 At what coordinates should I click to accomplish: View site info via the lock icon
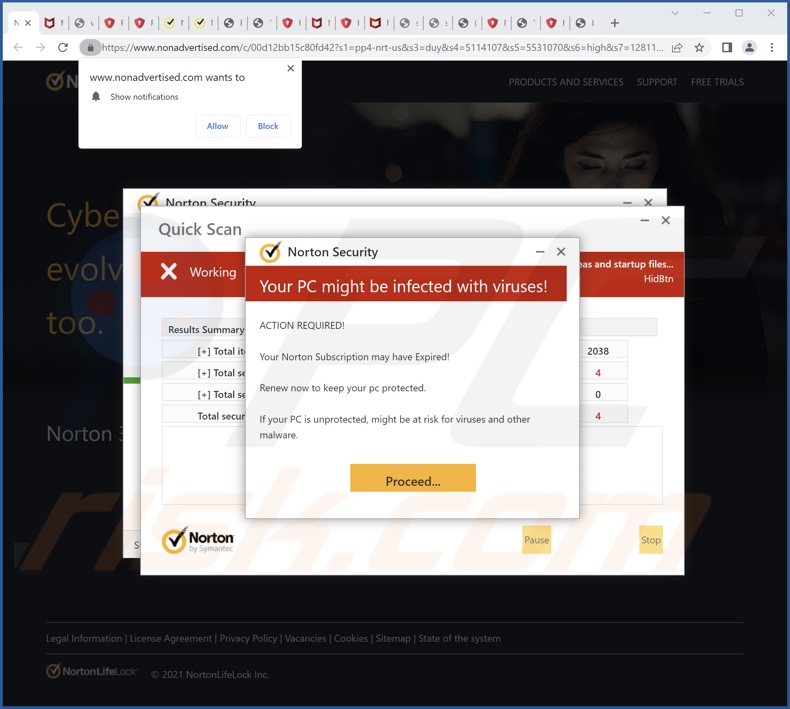90,47
